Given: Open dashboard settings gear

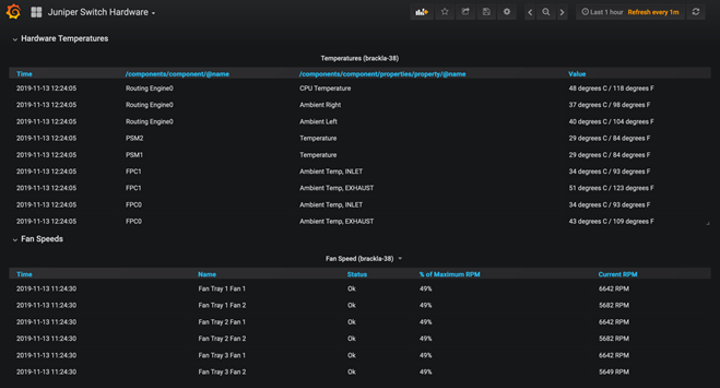Looking at the screenshot, I should pyautogui.click(x=507, y=12).
